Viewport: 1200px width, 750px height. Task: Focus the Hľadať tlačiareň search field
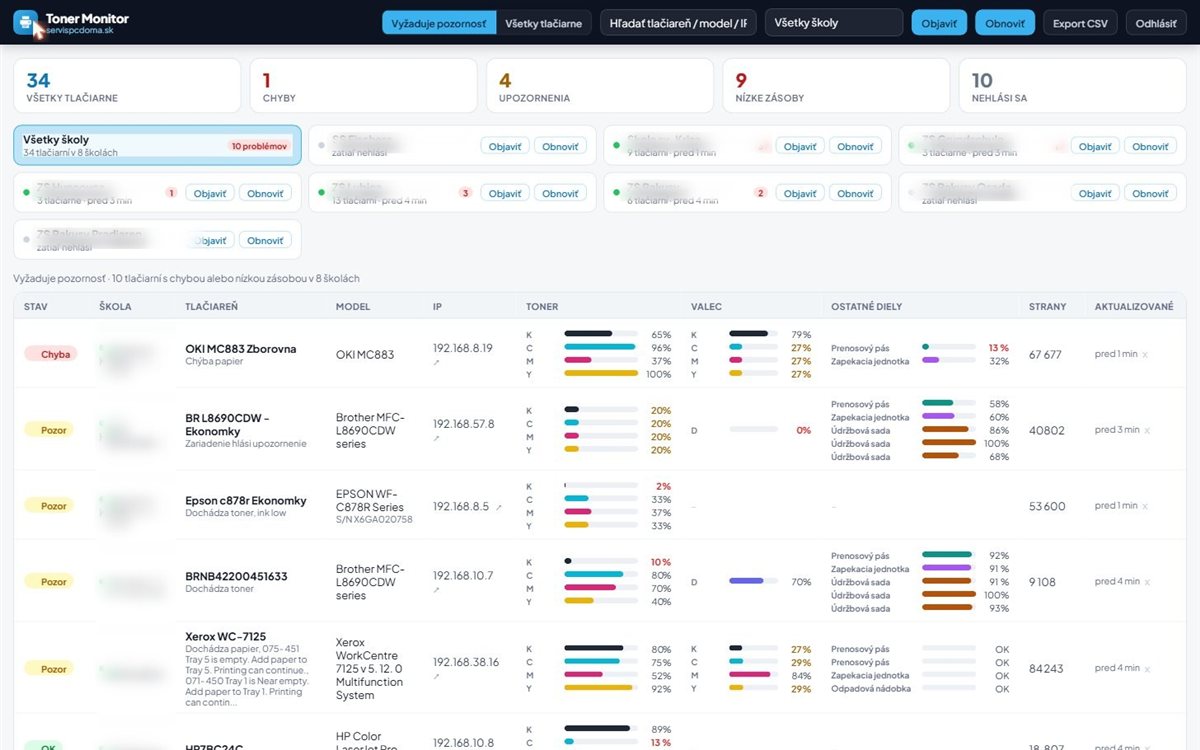click(678, 22)
